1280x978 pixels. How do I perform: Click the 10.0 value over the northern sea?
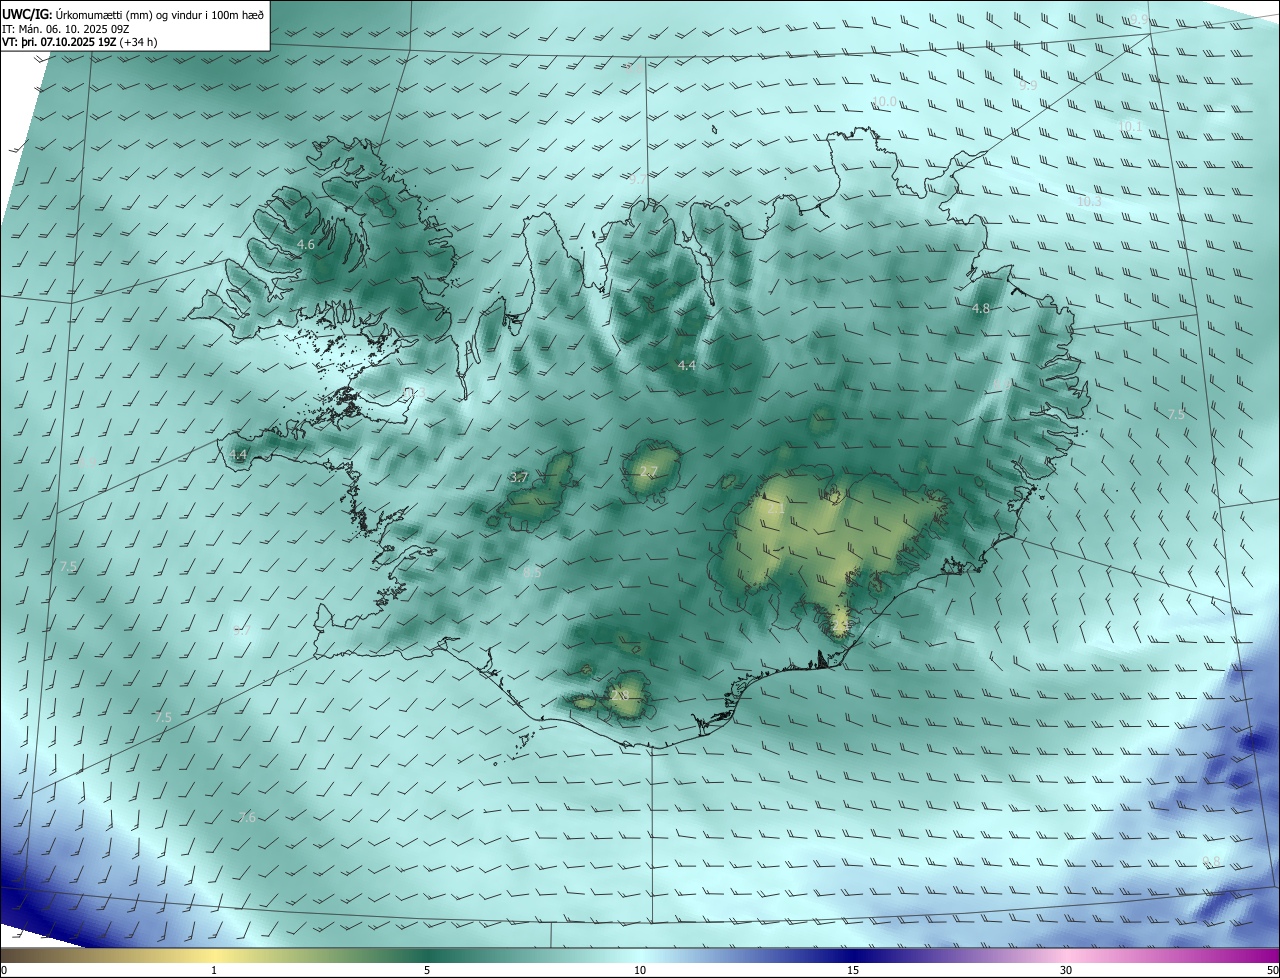885,102
